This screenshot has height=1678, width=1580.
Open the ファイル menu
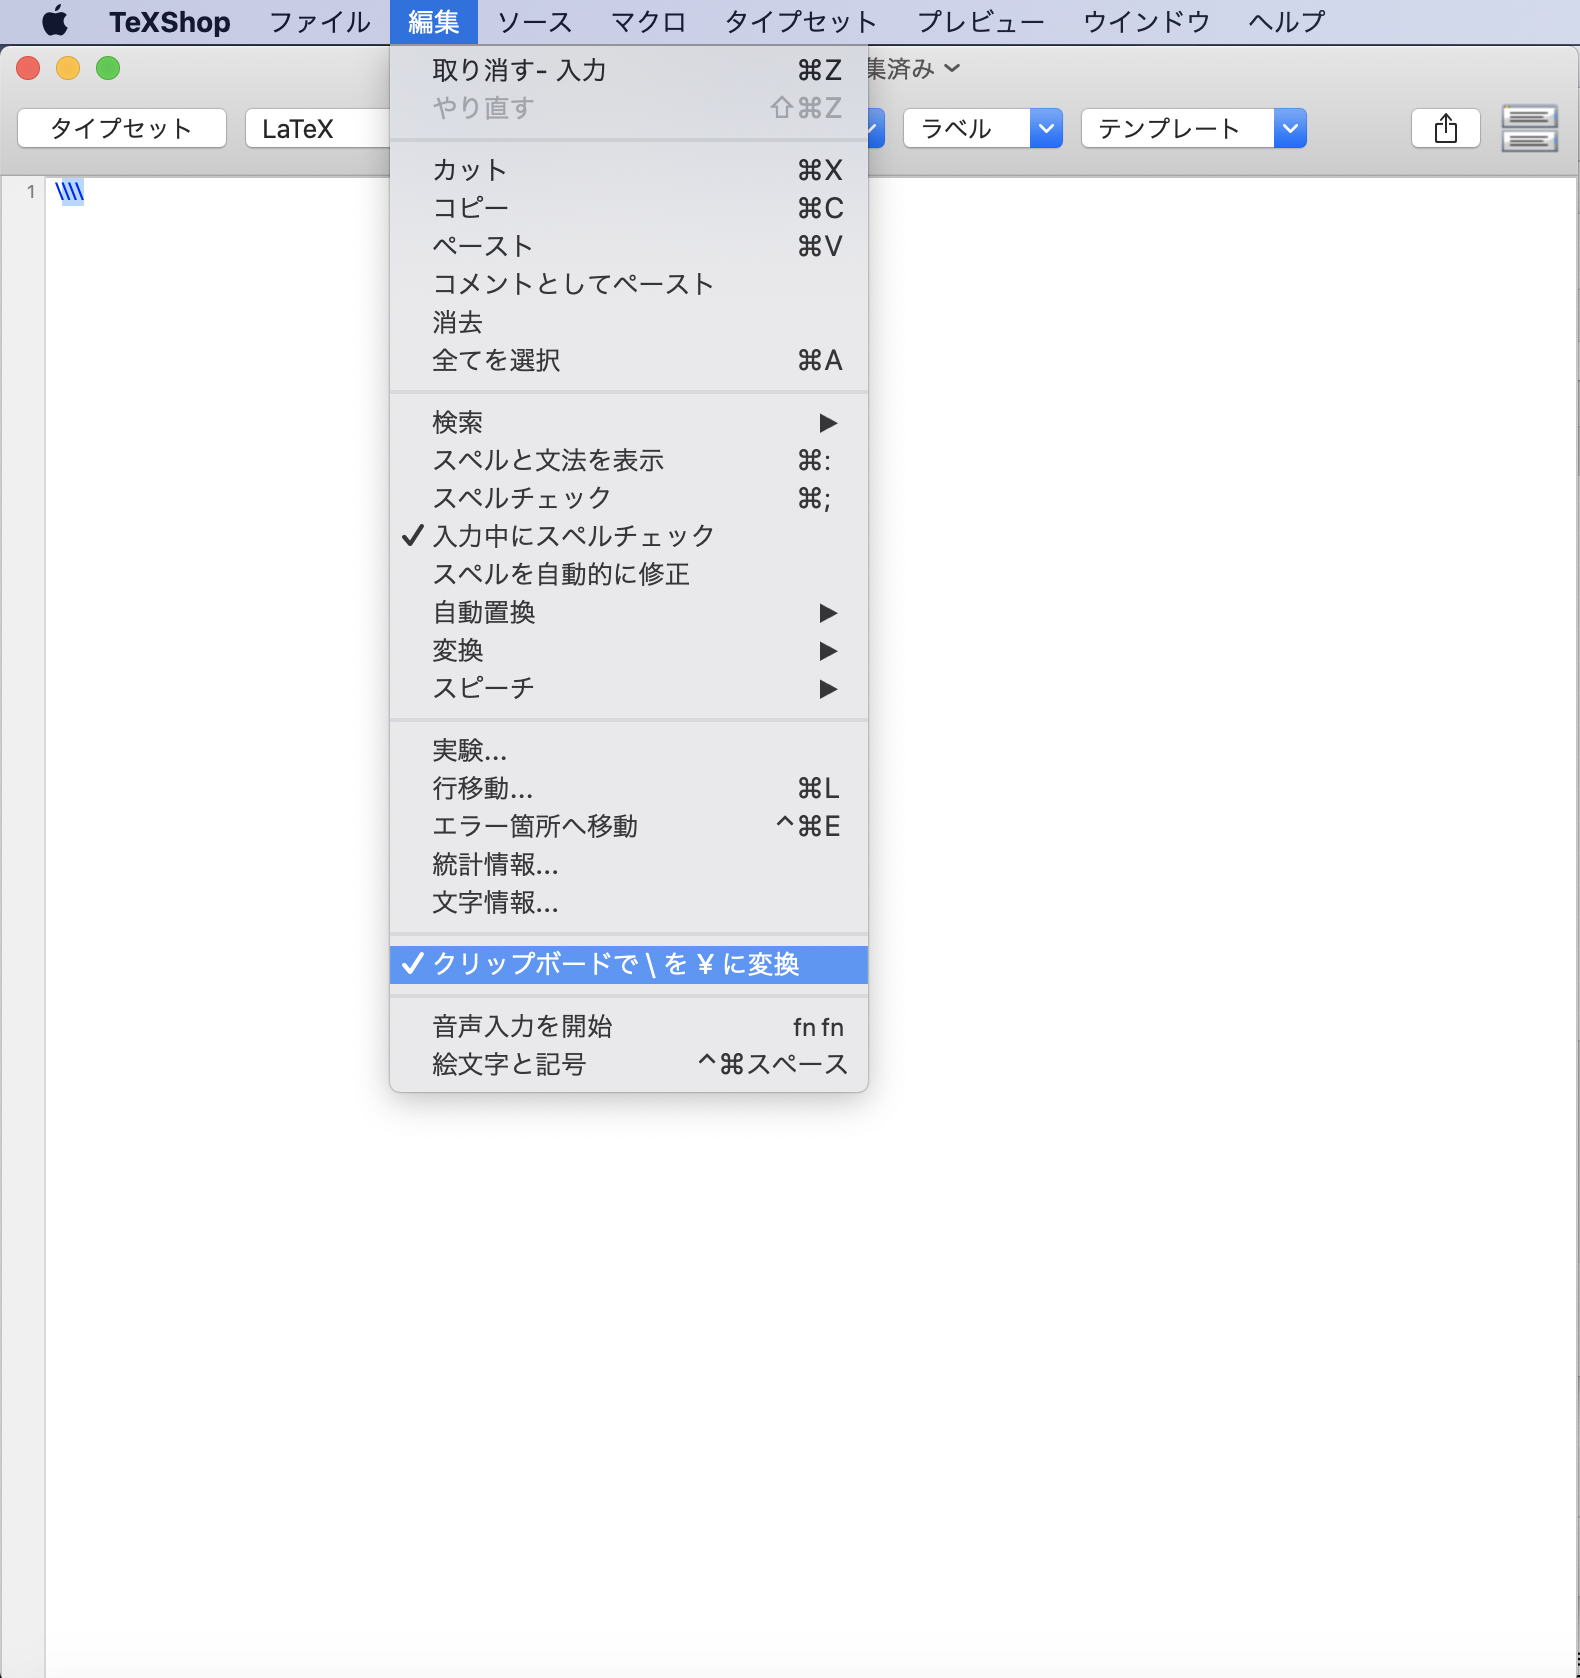(x=320, y=22)
